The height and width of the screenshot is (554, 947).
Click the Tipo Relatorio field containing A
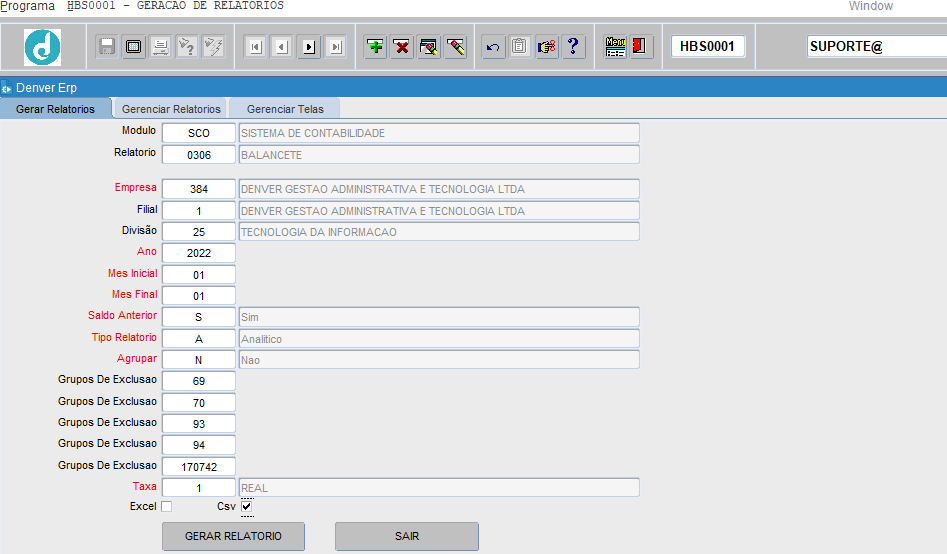point(199,339)
